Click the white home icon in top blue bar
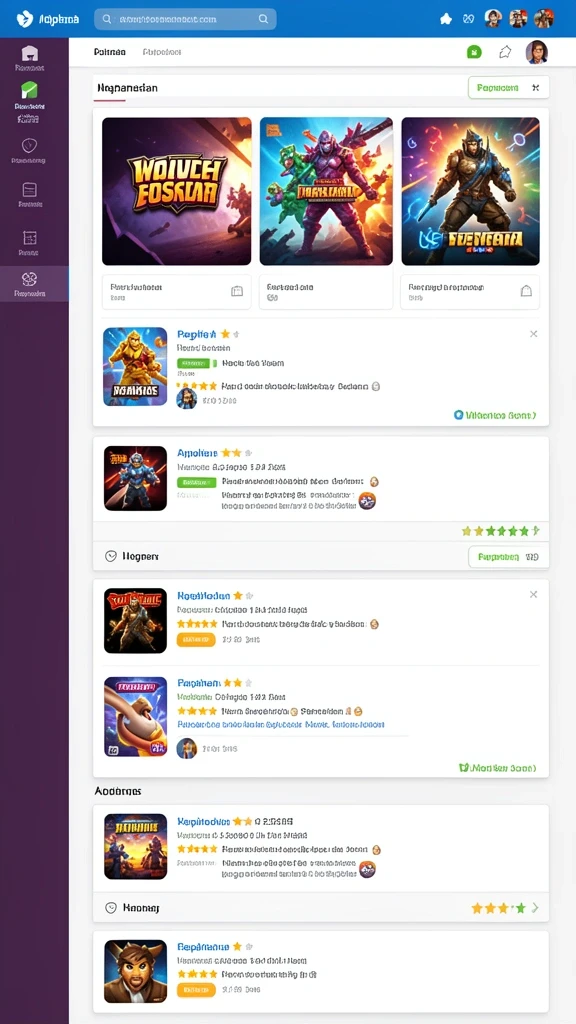 [446, 19]
